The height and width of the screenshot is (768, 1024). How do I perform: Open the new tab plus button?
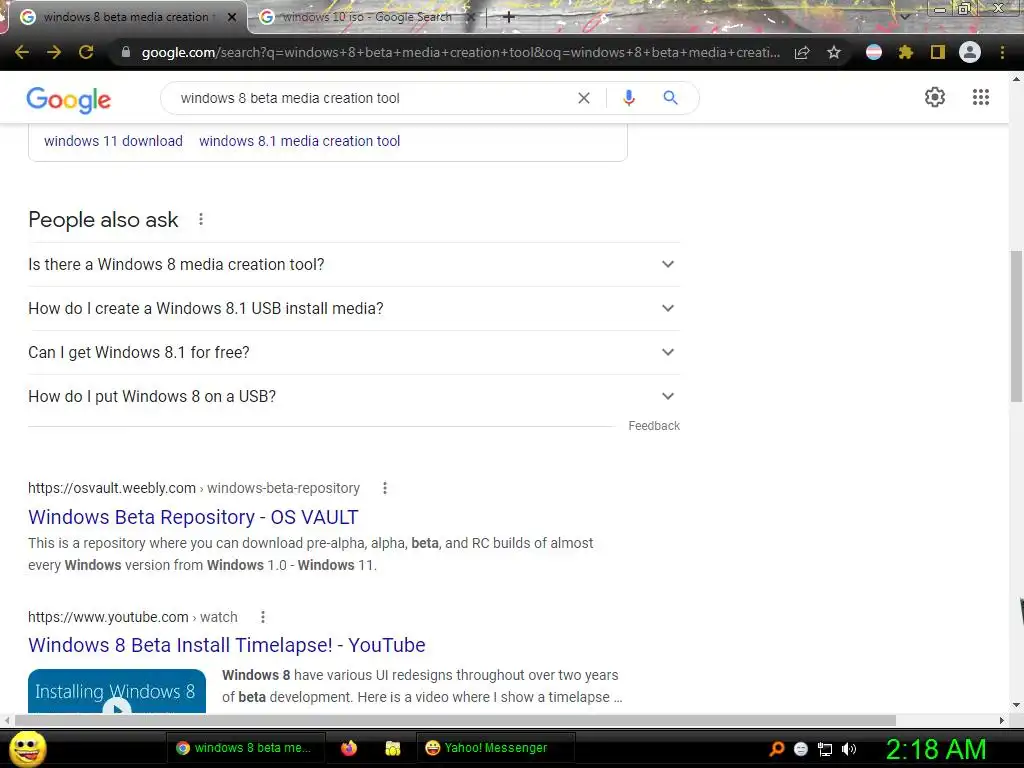pos(509,17)
